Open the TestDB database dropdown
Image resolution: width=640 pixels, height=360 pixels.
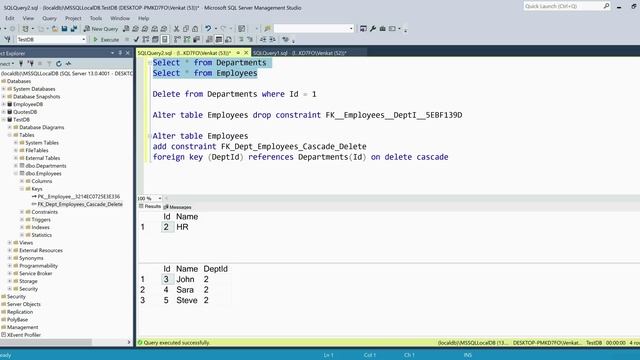click(84, 40)
